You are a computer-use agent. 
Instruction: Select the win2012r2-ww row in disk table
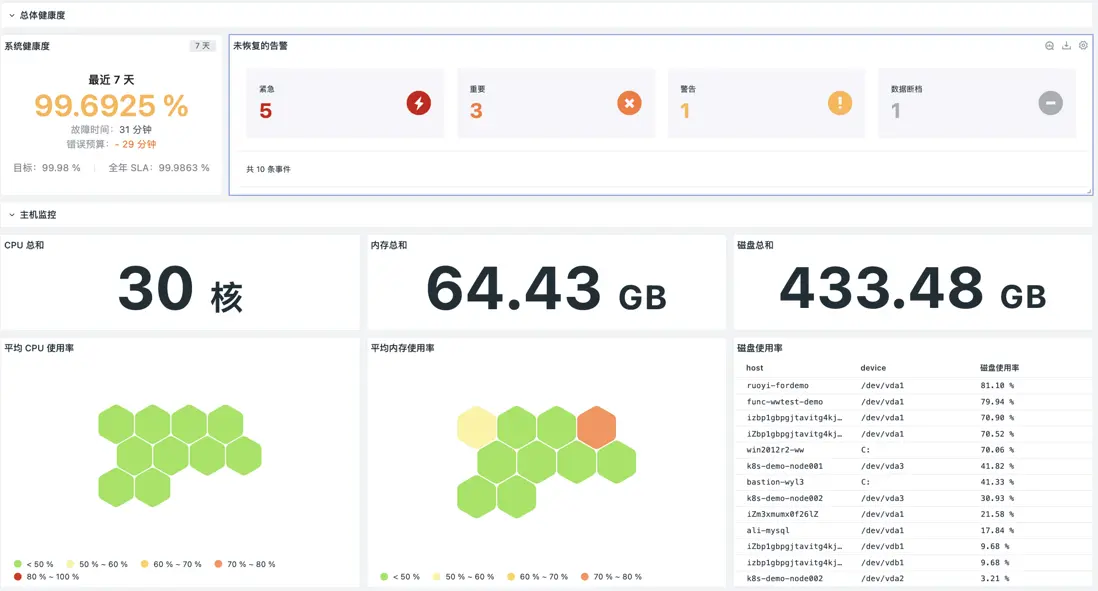(775, 450)
